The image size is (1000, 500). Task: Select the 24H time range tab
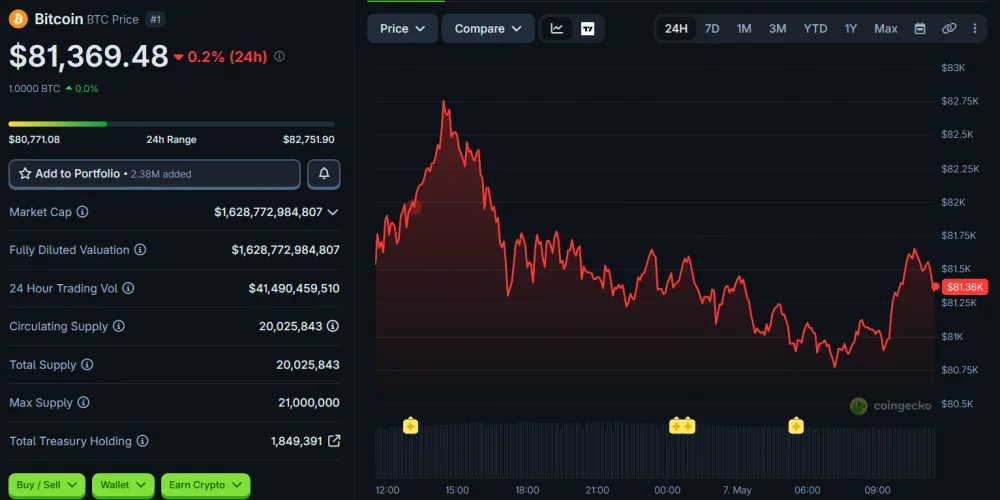[676, 29]
